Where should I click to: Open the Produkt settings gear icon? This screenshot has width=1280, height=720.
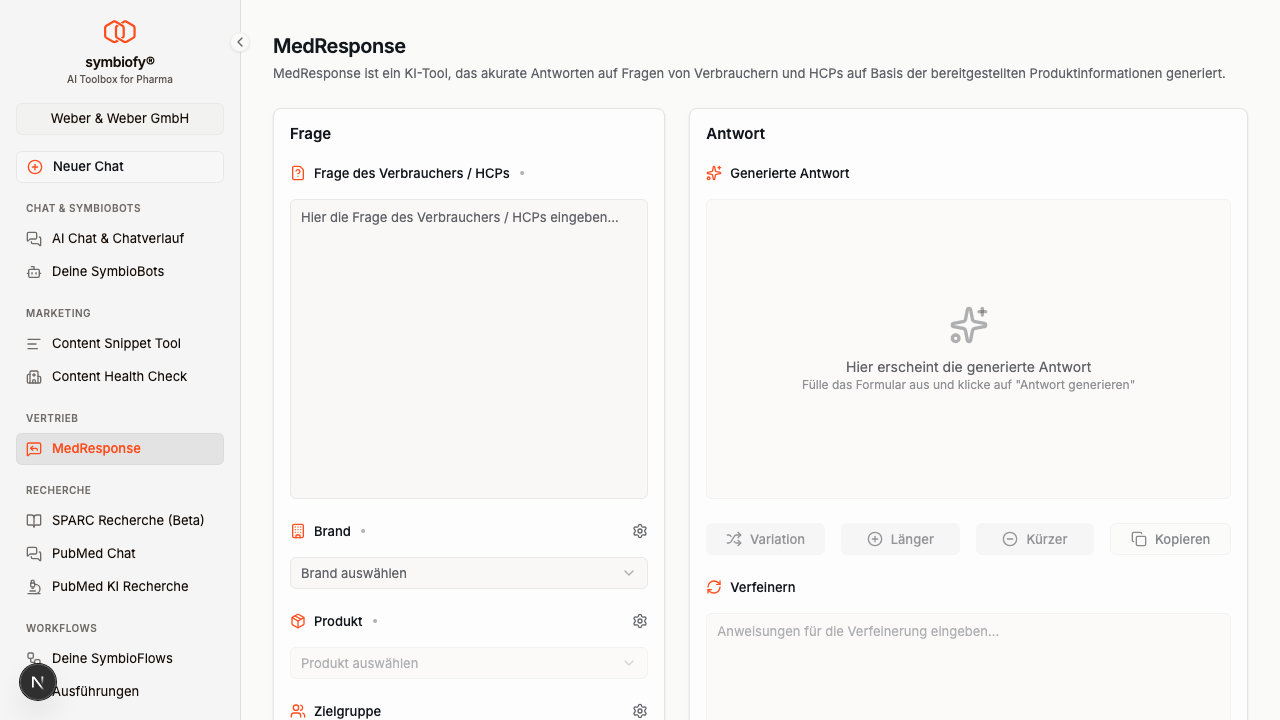(x=640, y=621)
